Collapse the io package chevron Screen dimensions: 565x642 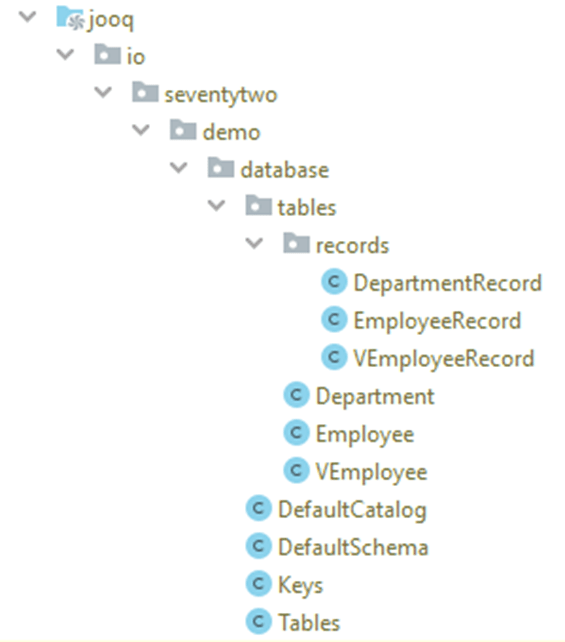click(x=66, y=54)
